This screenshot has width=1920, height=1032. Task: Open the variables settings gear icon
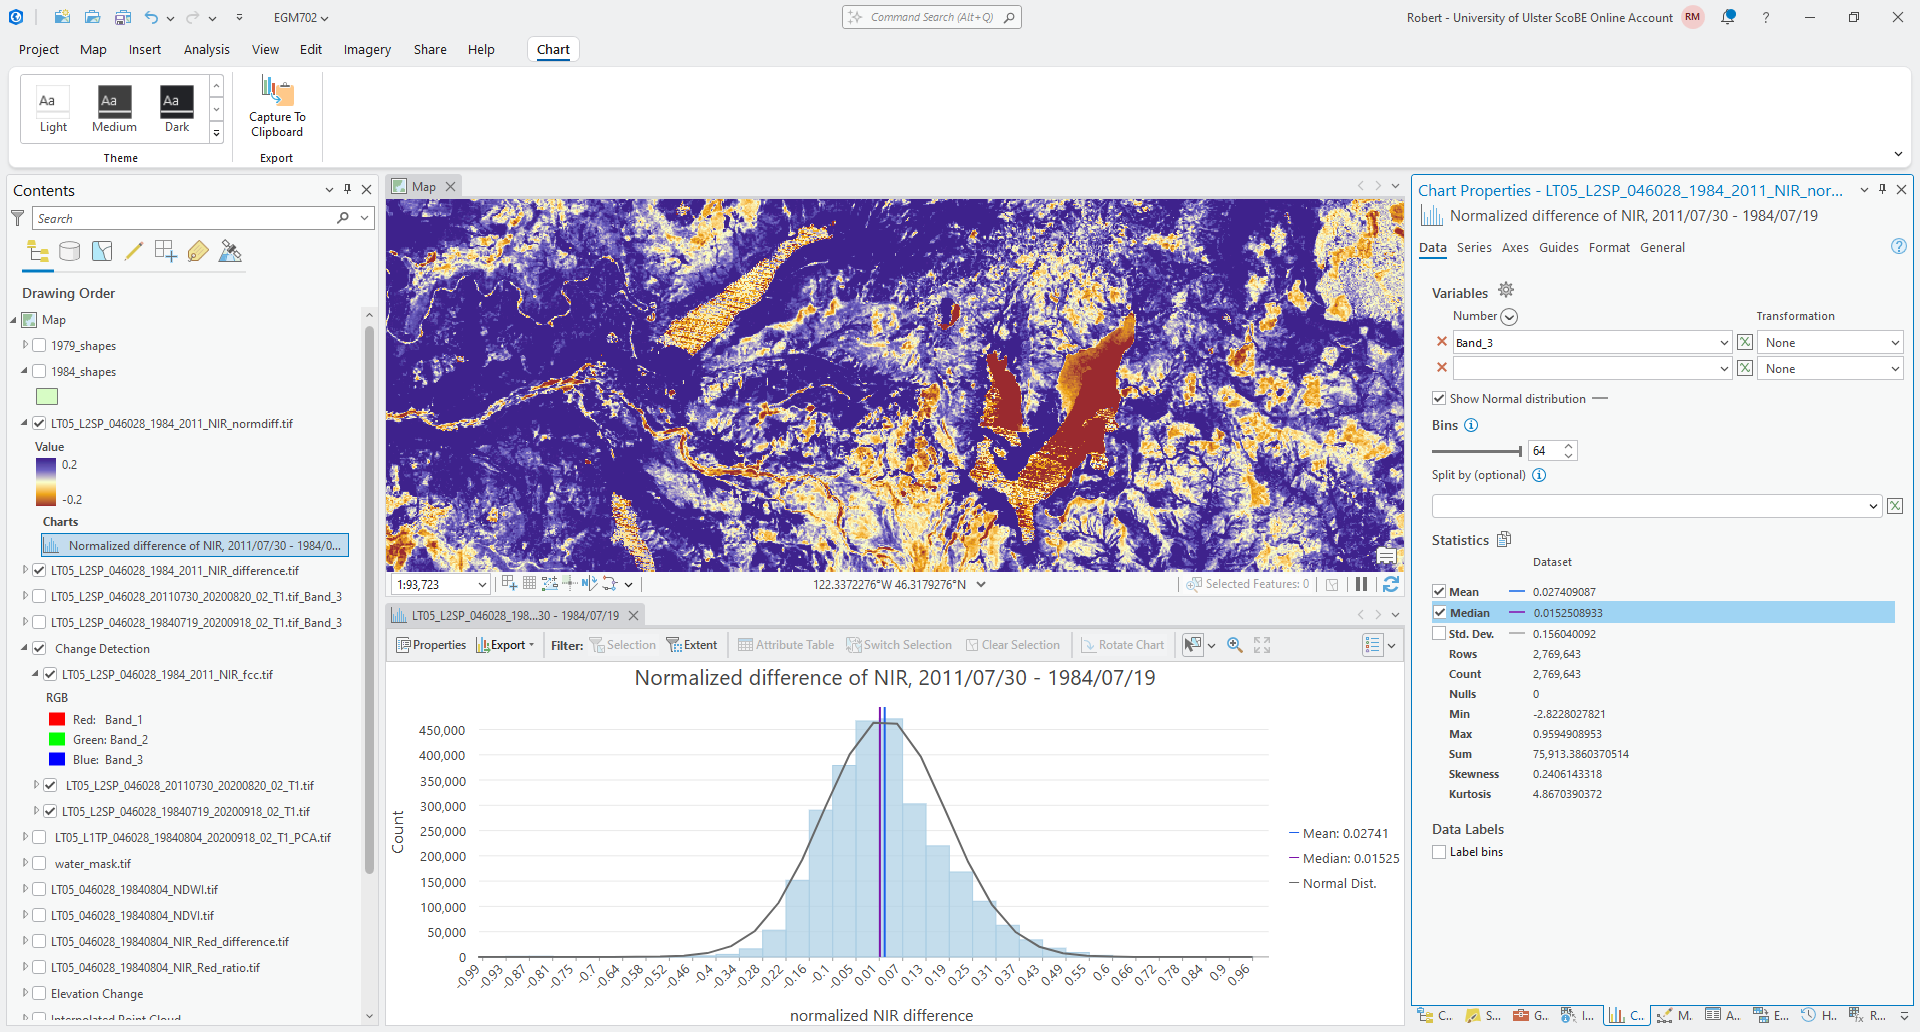(1506, 291)
